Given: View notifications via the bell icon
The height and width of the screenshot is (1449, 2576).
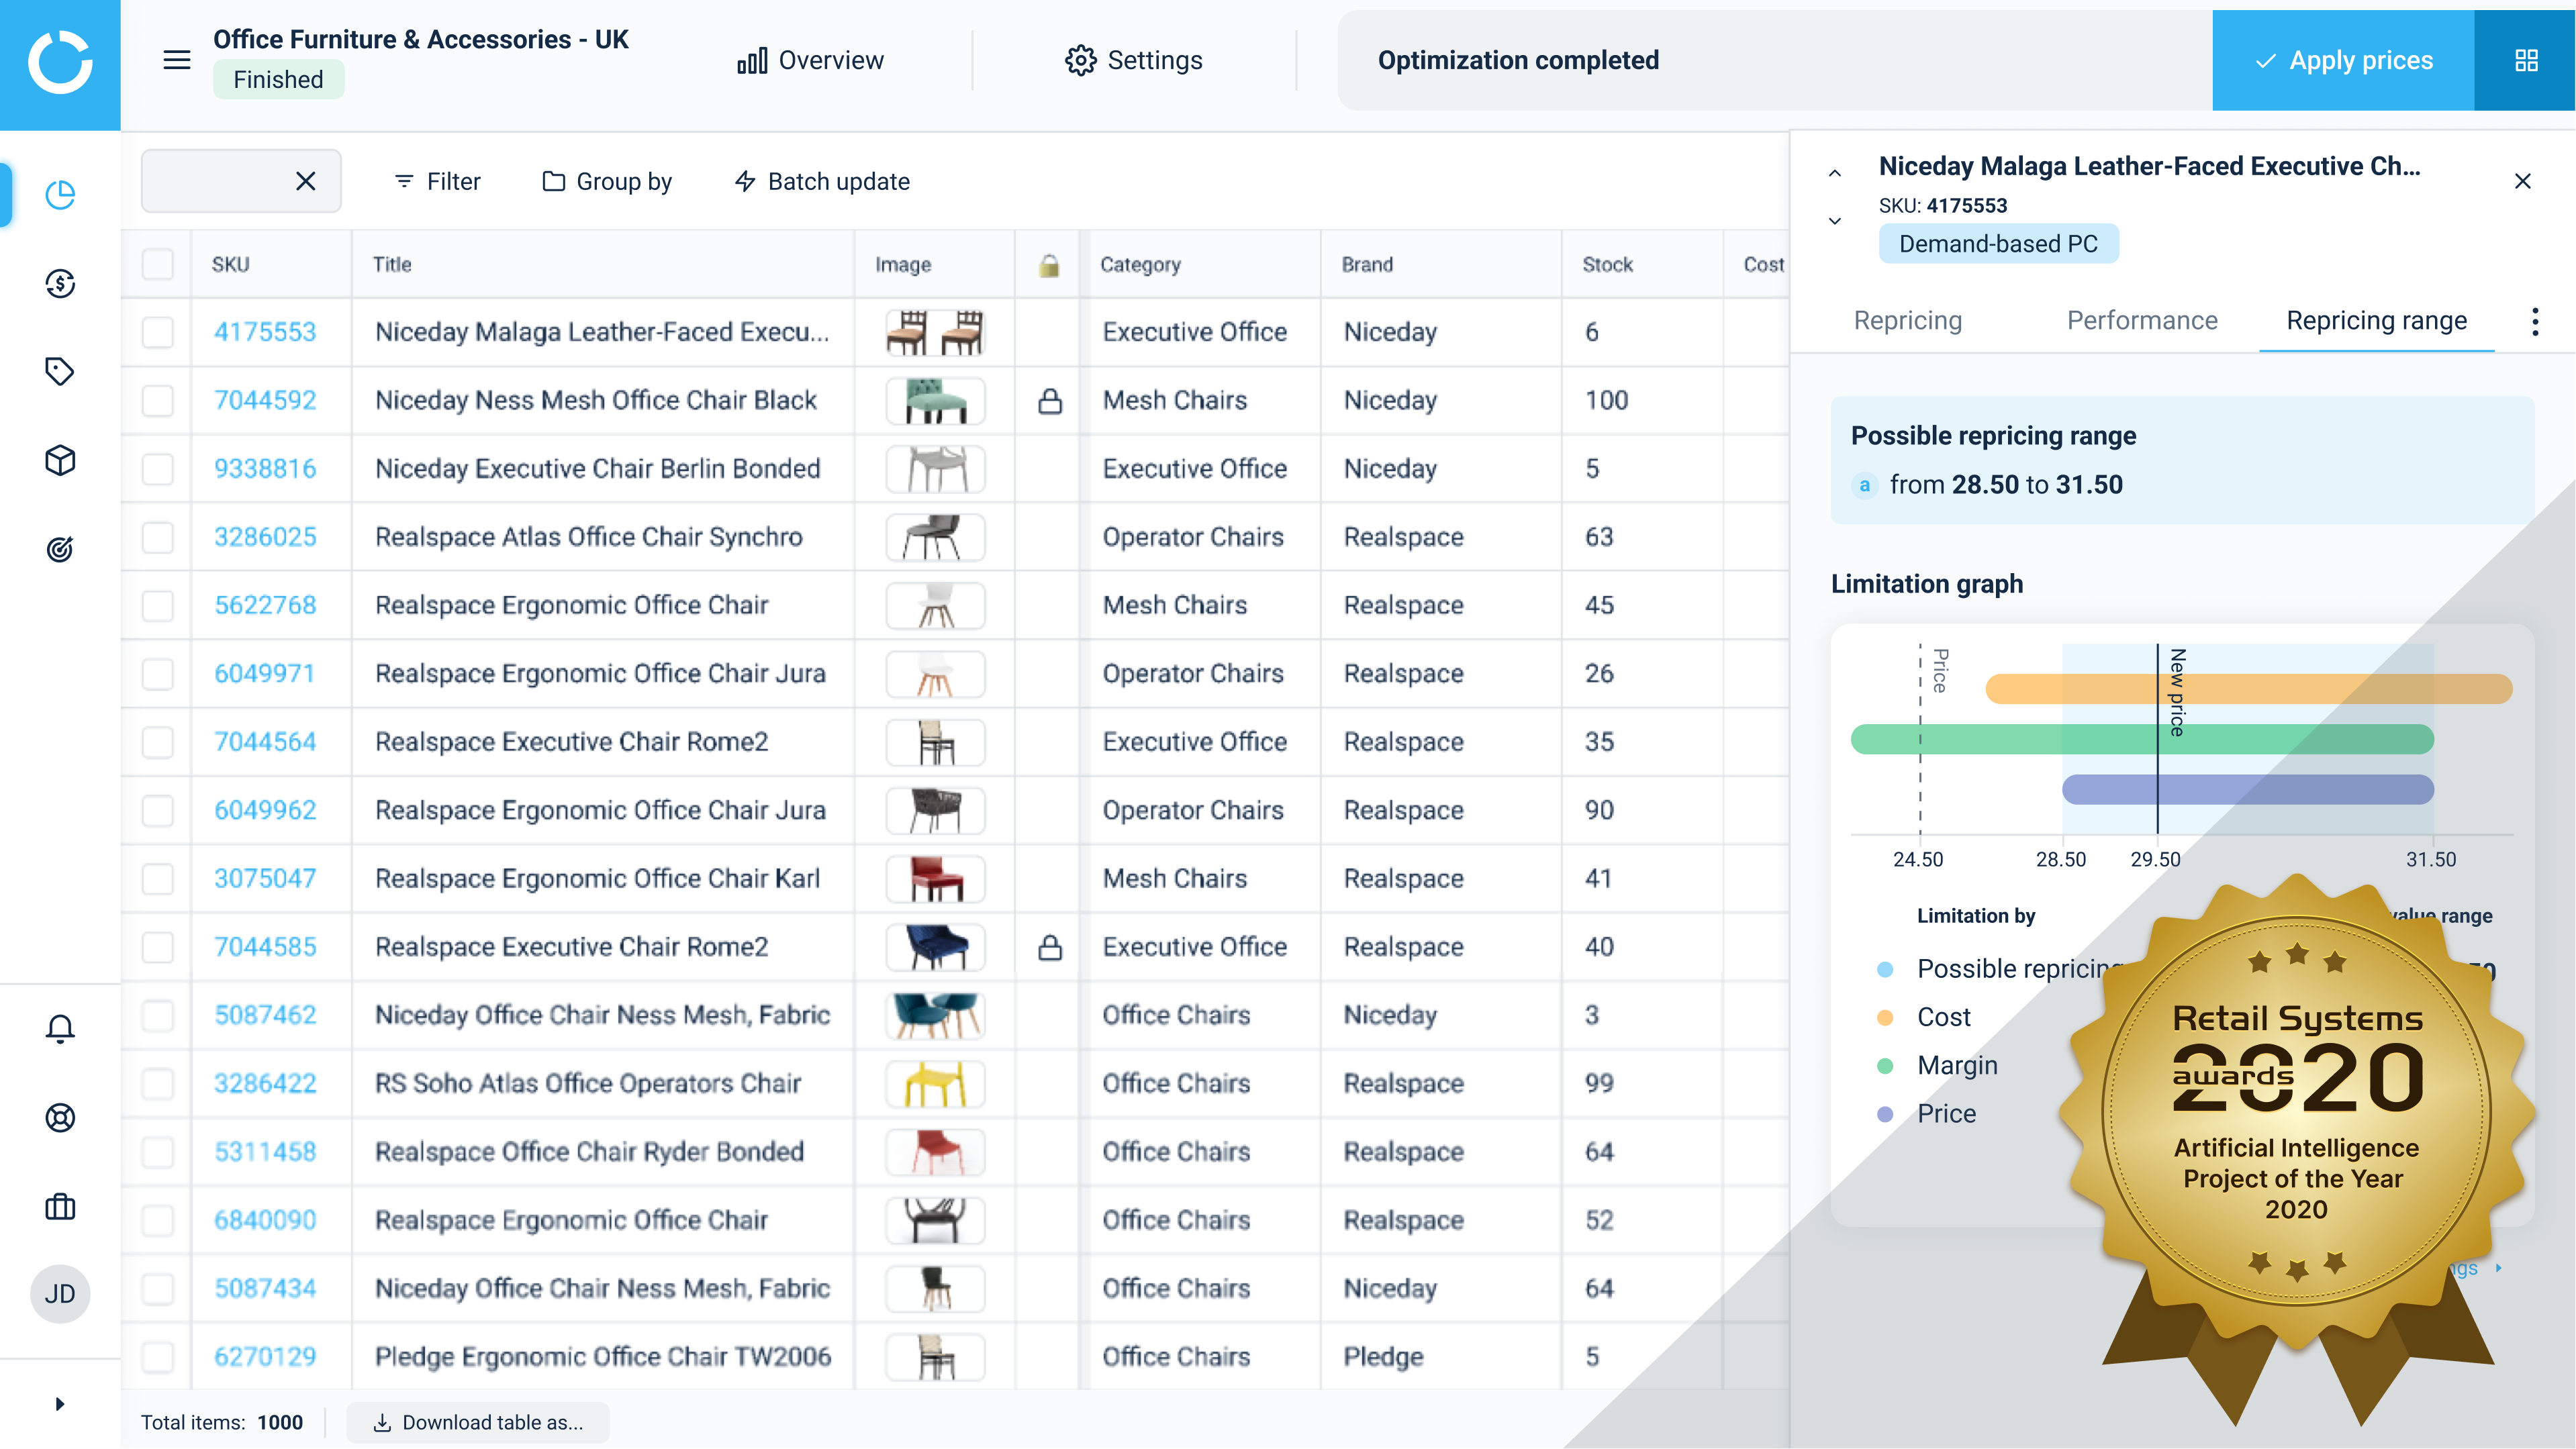Looking at the screenshot, I should [x=60, y=1027].
